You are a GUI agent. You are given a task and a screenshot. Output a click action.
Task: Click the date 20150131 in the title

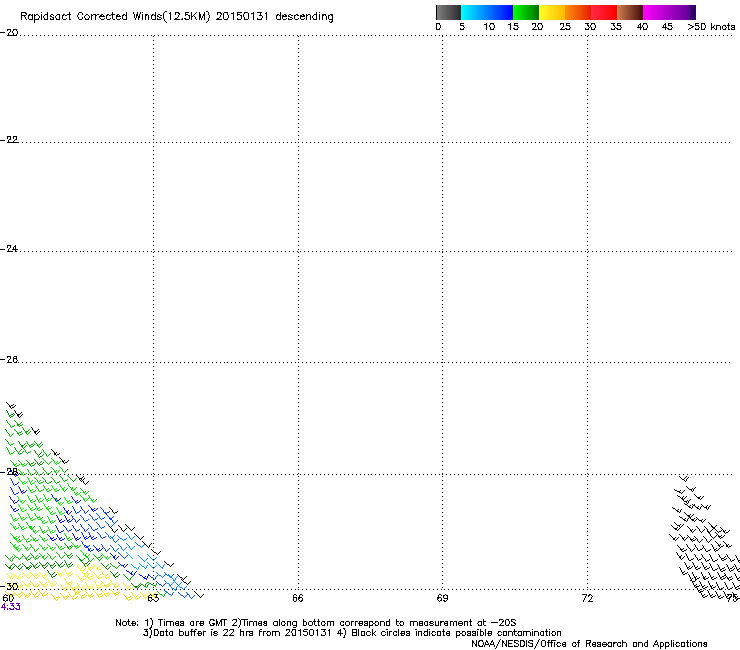tap(242, 17)
